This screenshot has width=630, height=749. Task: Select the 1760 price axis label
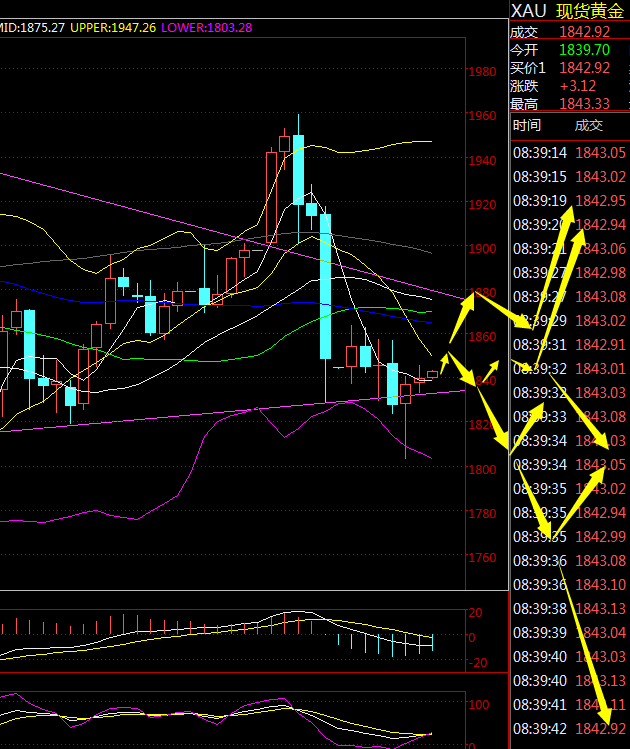point(482,558)
